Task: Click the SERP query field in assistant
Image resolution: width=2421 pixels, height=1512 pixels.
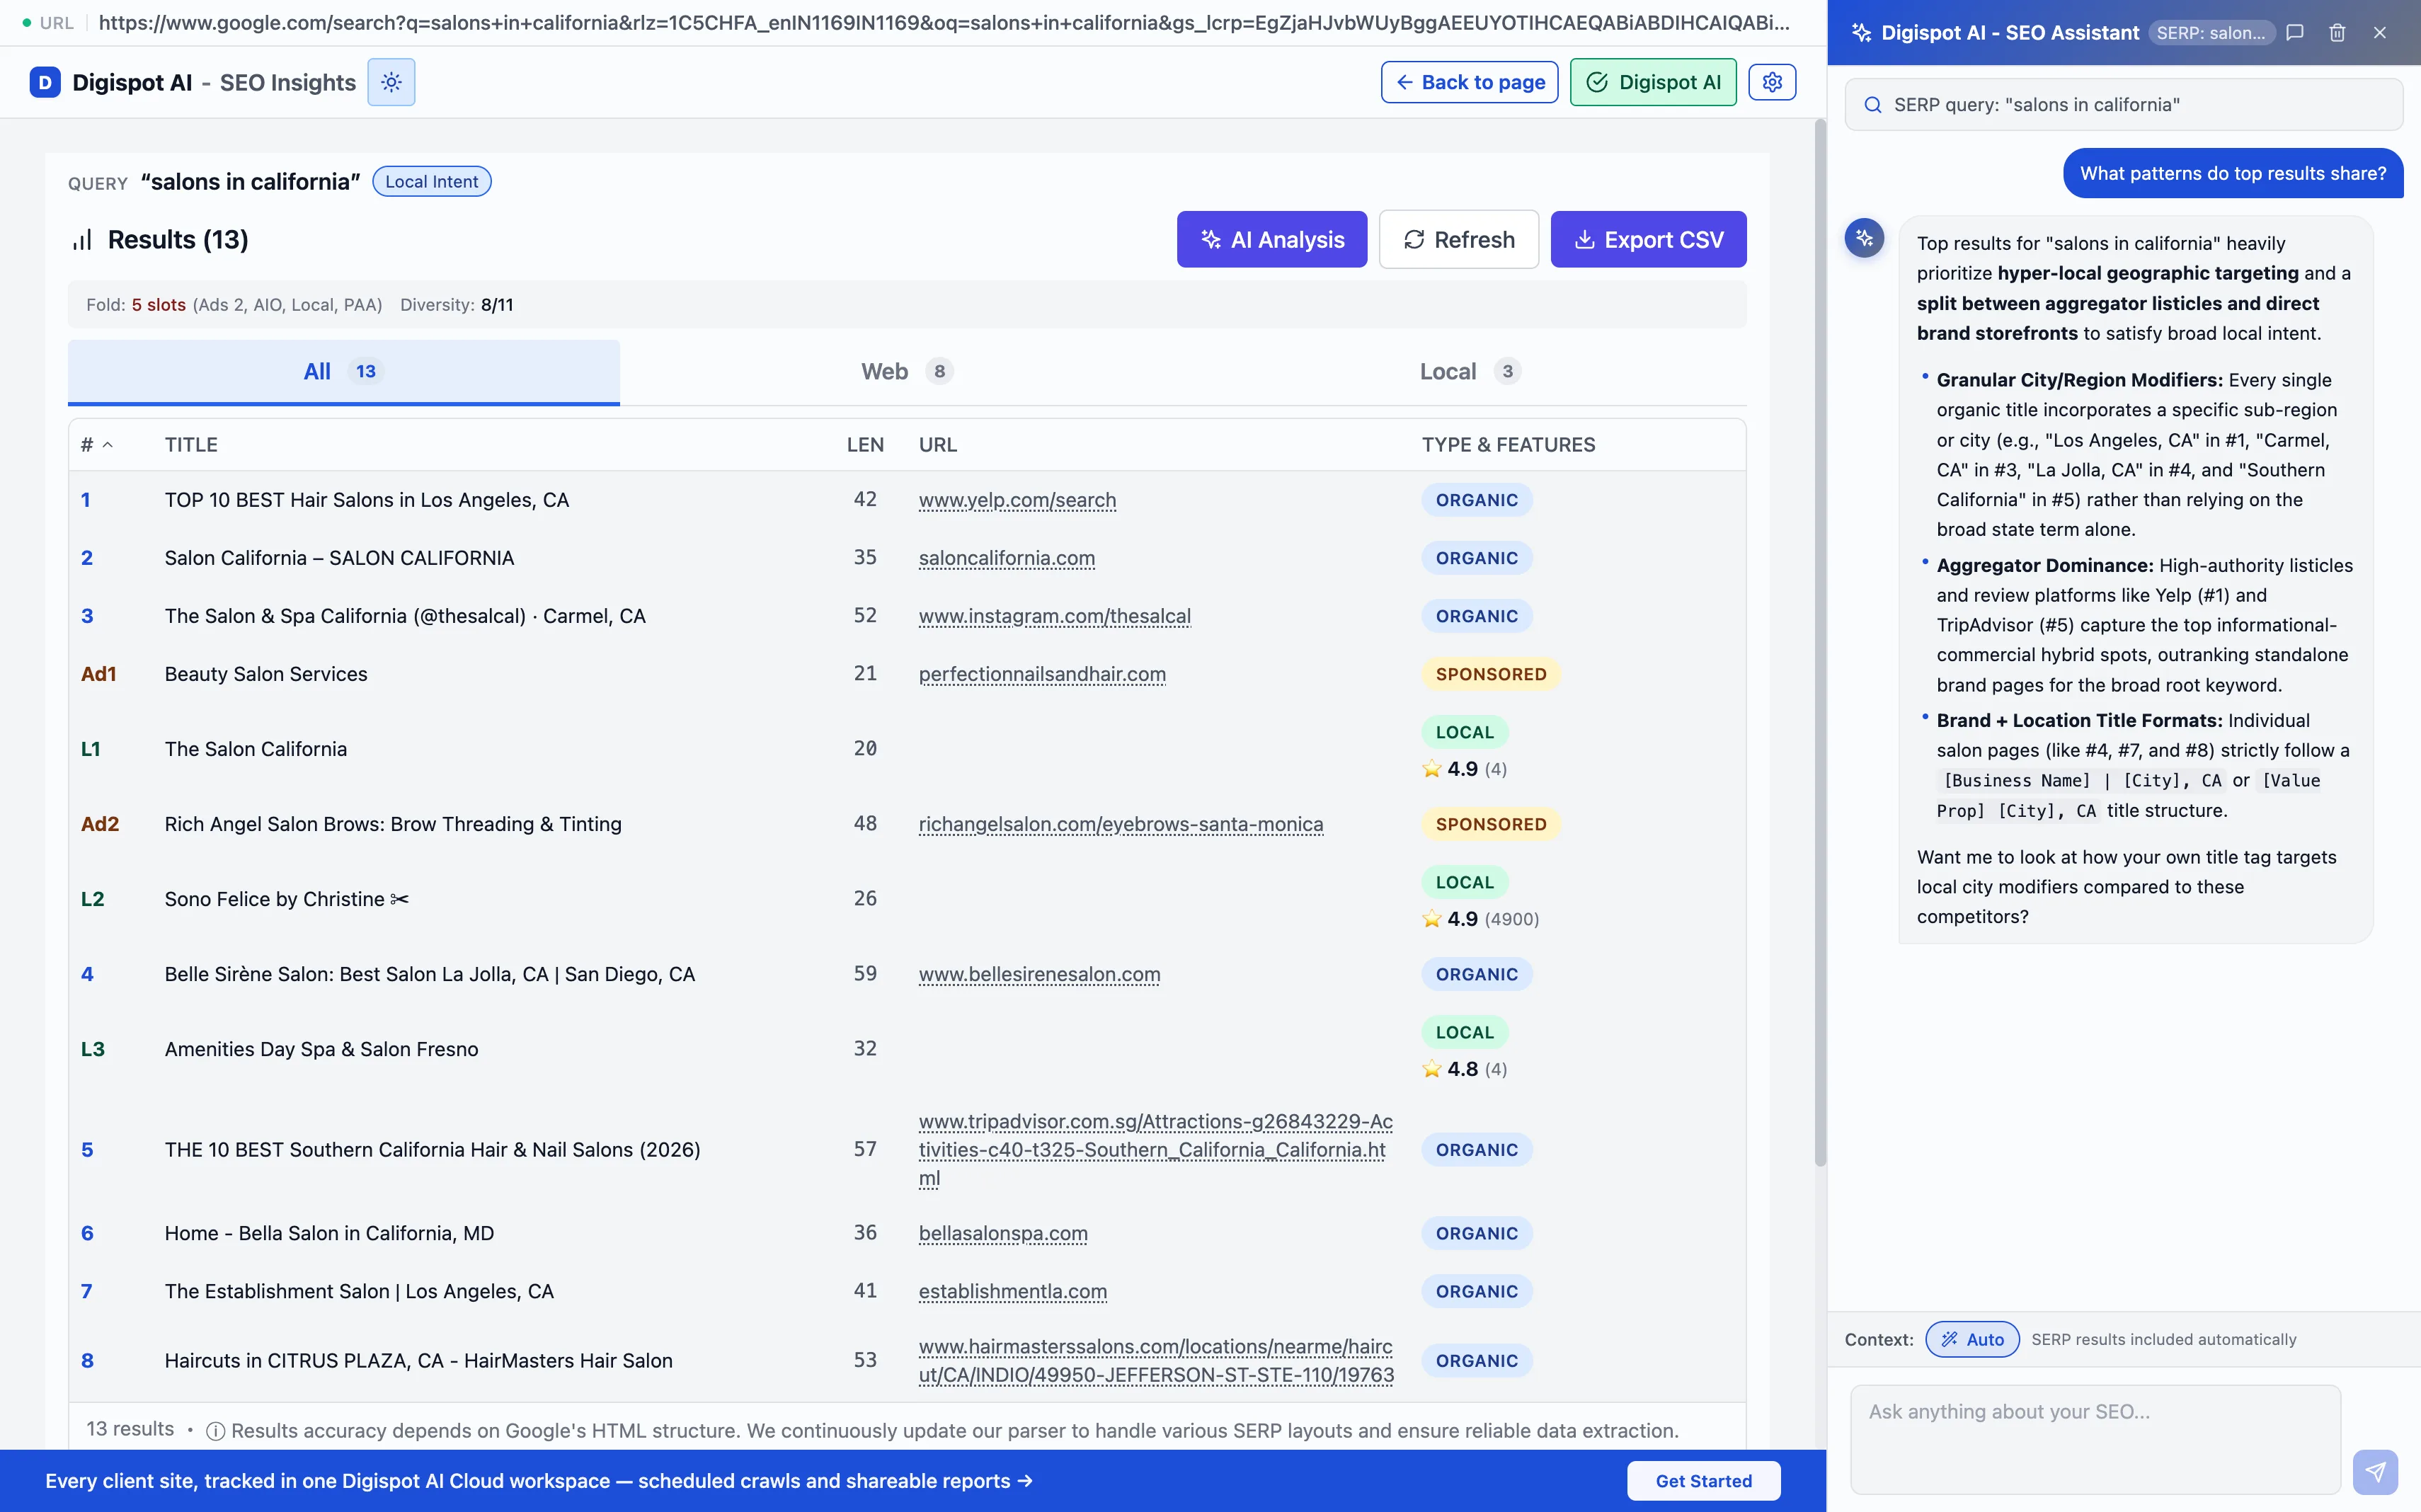Action: coord(2123,105)
